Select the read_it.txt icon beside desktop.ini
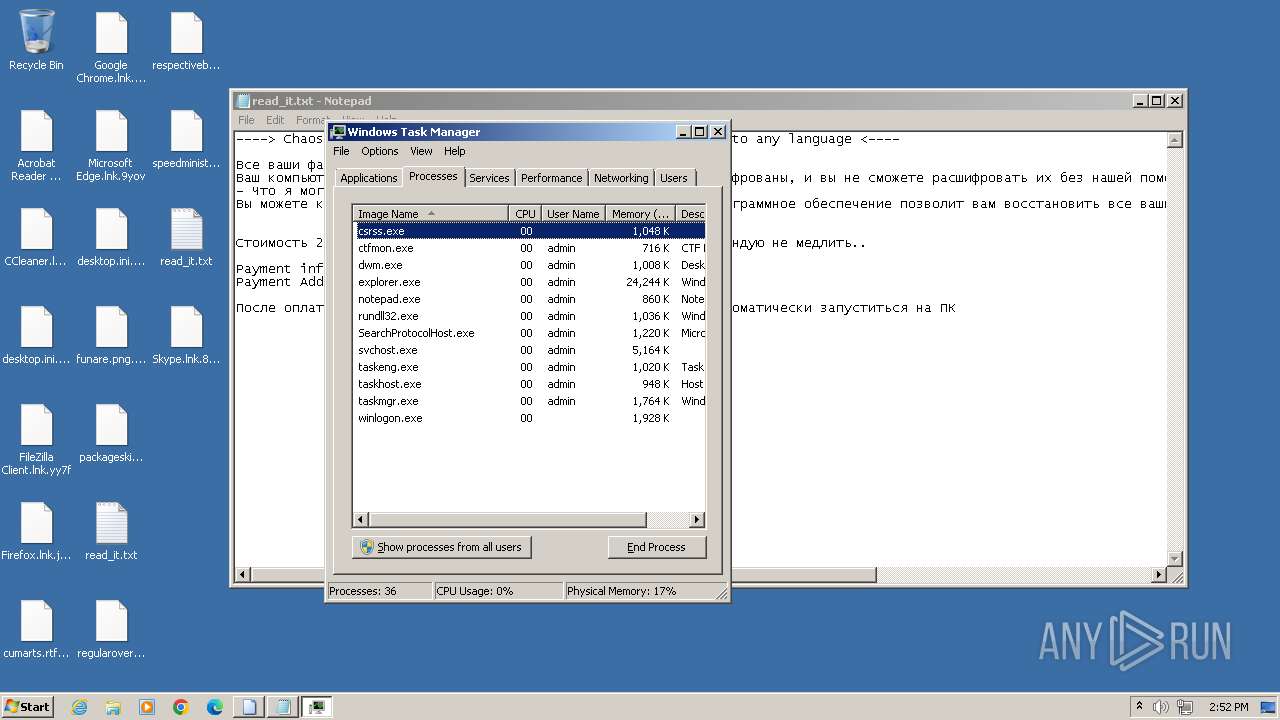This screenshot has width=1280, height=720. [186, 237]
